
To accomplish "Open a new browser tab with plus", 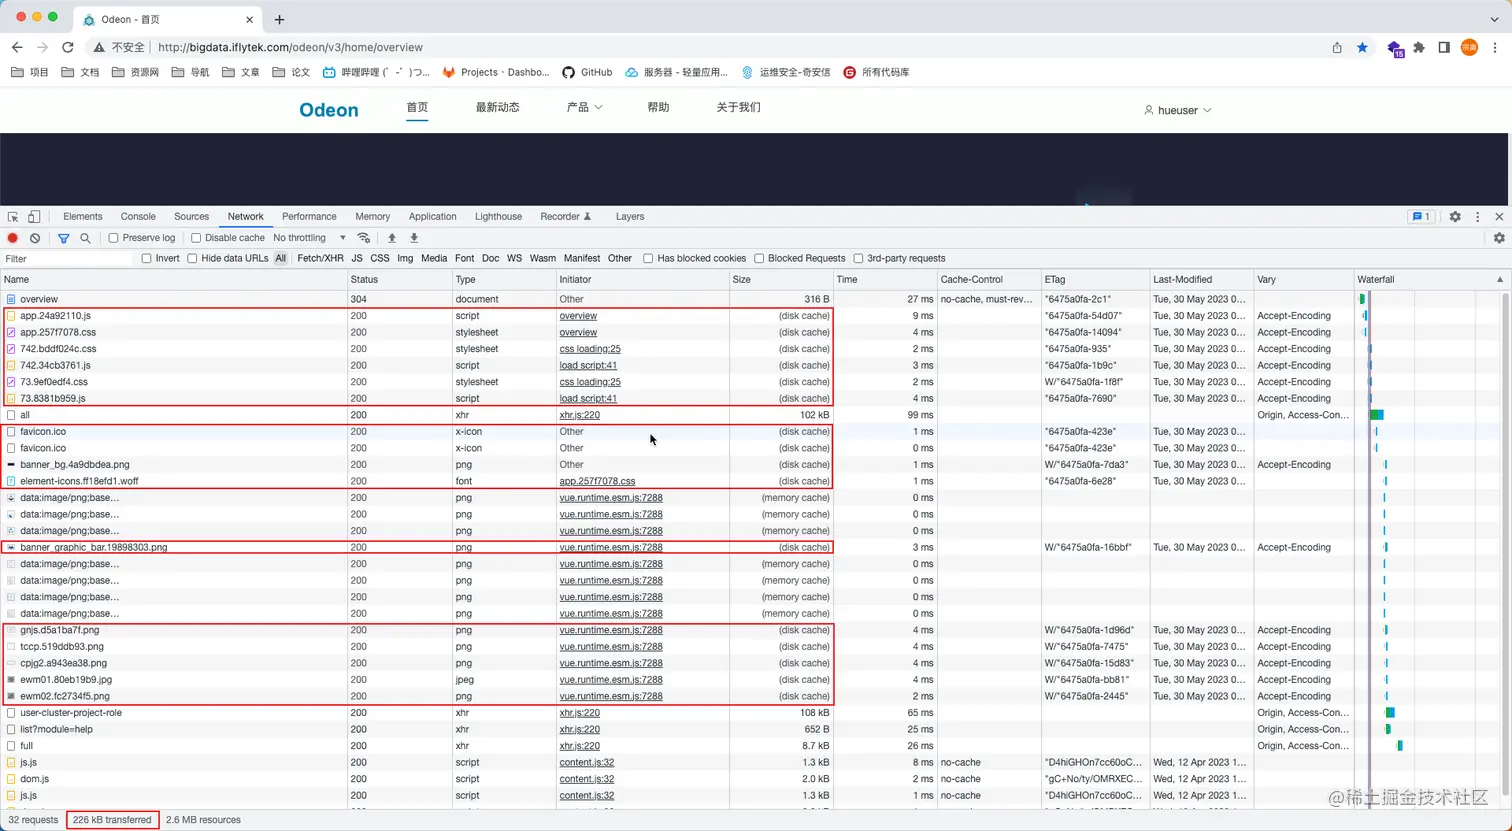I will tap(279, 19).
